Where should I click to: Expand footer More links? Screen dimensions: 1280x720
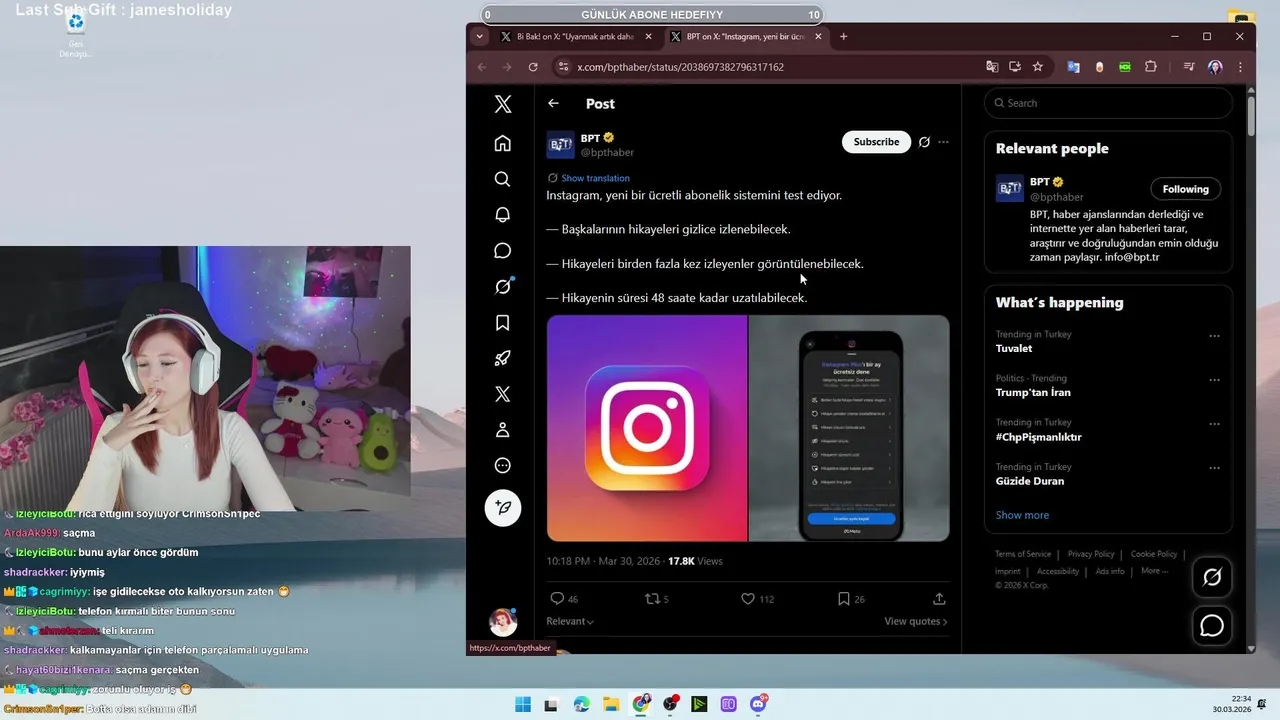(x=1154, y=571)
